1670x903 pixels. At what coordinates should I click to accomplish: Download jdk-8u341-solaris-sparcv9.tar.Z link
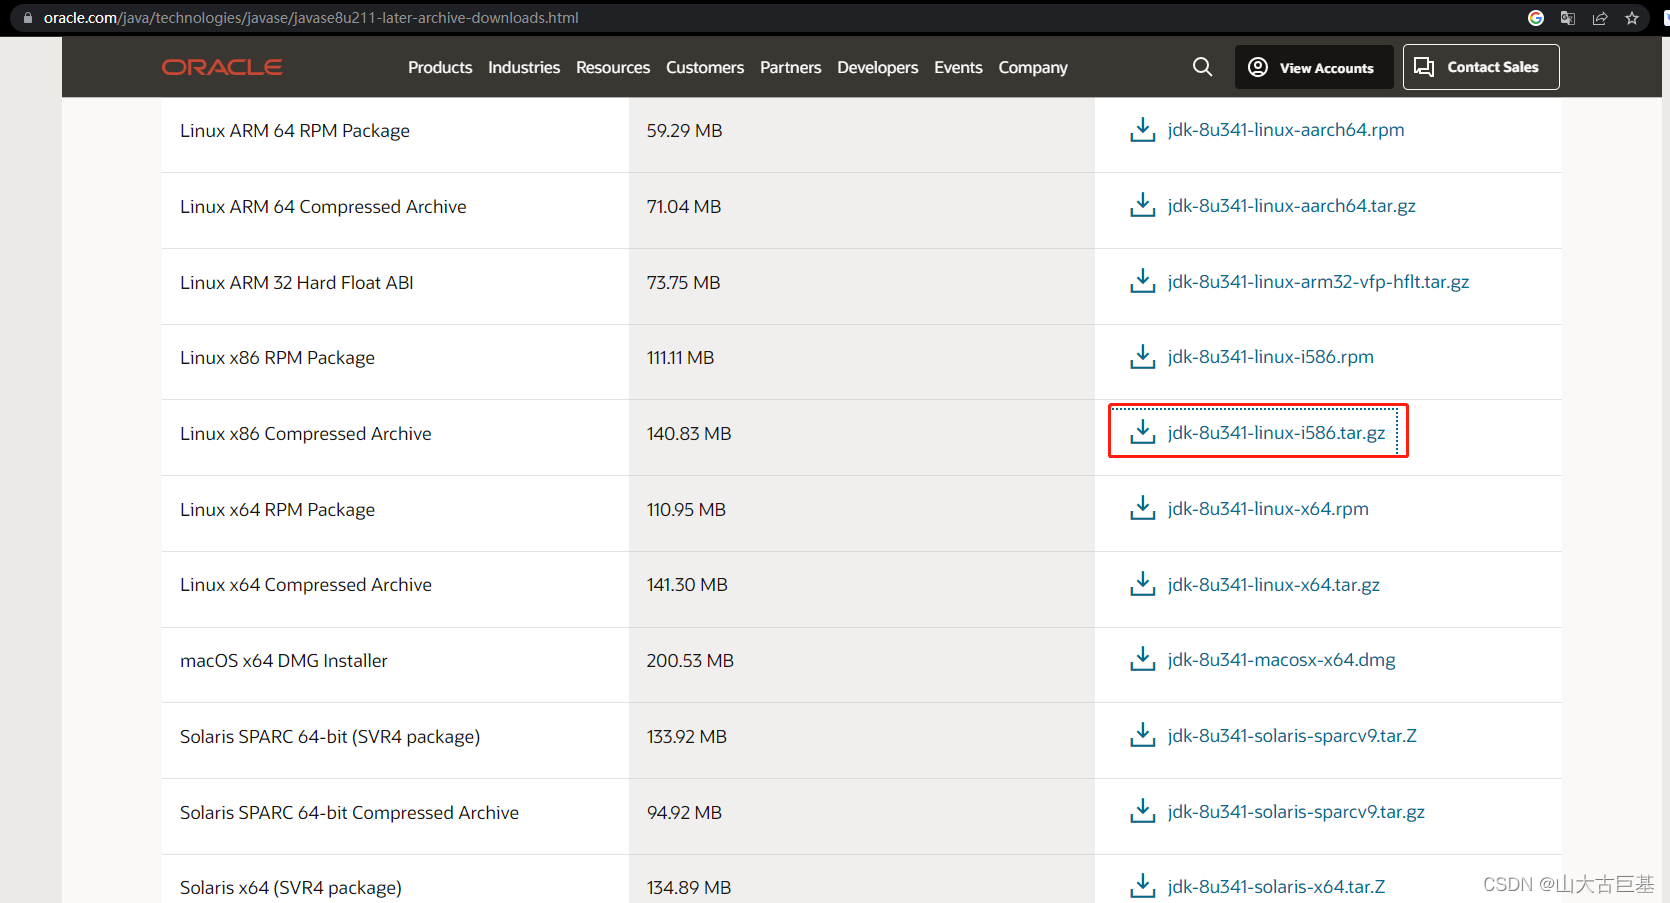(1292, 736)
